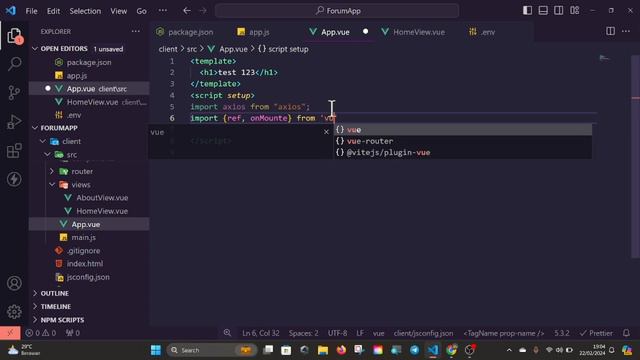Select the '@vitejs/plugin-vue' suggestion
This screenshot has width=640, height=360.
(463, 152)
